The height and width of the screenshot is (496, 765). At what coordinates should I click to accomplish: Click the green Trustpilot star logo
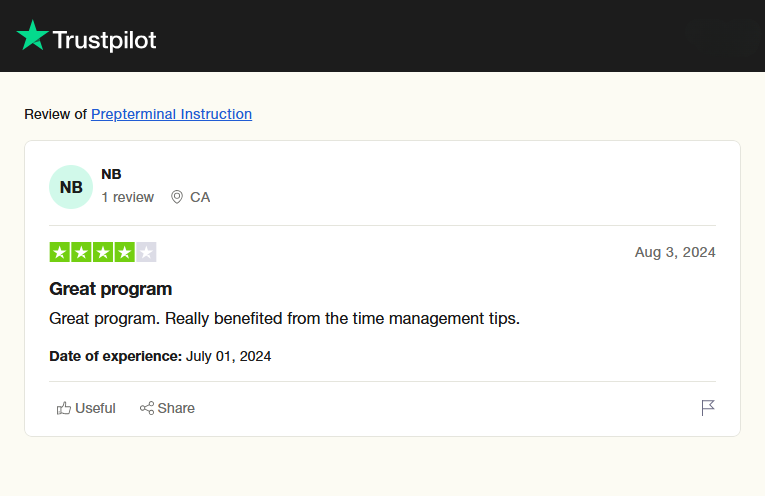[32, 36]
